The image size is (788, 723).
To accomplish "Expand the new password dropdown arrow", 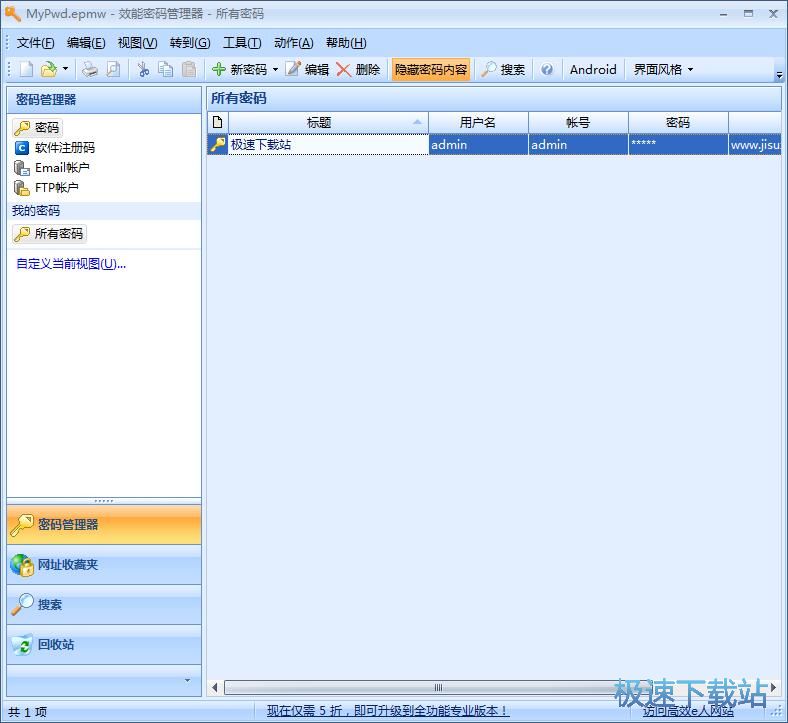I will (x=275, y=70).
